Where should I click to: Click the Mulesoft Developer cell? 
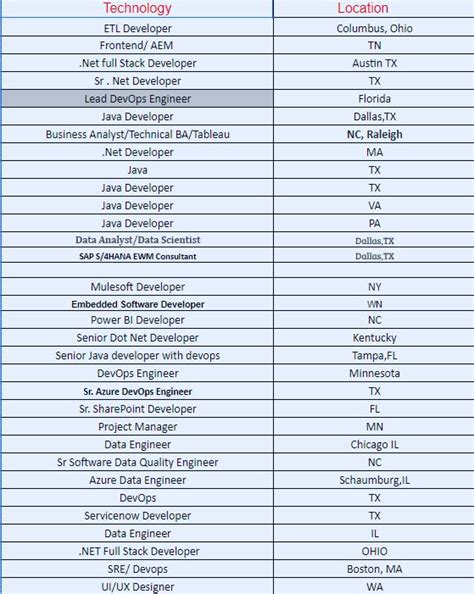137,287
